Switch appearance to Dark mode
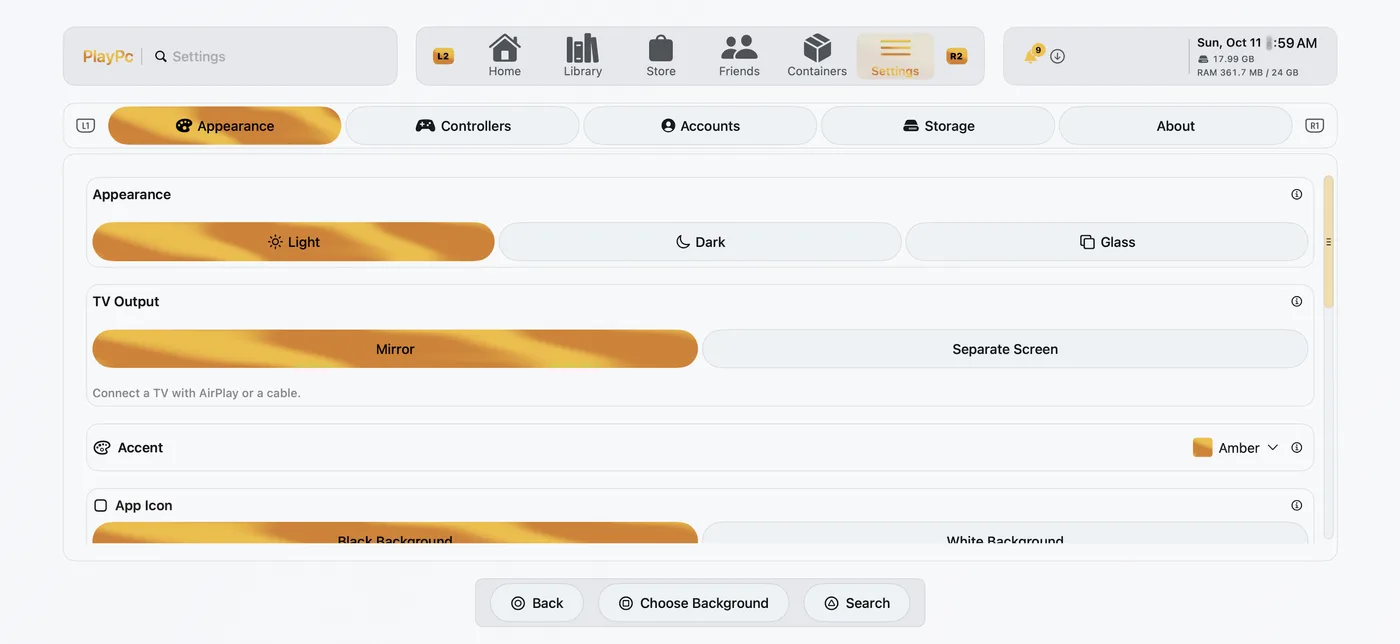The height and width of the screenshot is (644, 1400). pos(700,242)
